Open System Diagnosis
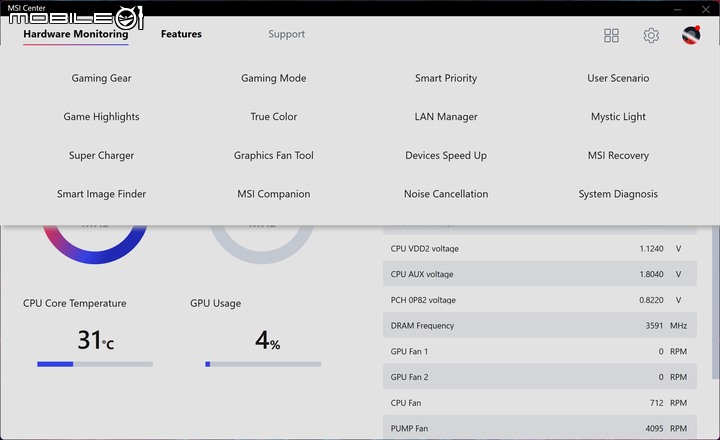 (618, 194)
